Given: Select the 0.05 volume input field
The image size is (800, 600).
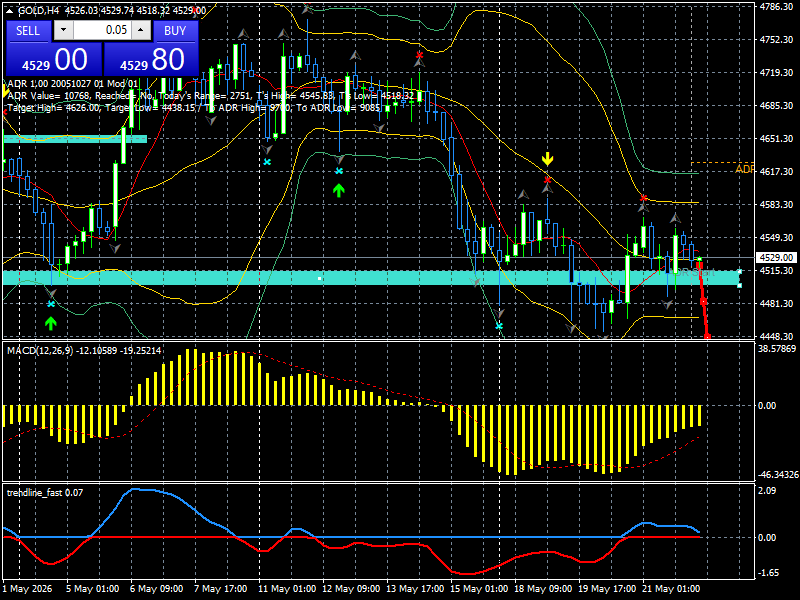Looking at the screenshot, I should pyautogui.click(x=102, y=30).
